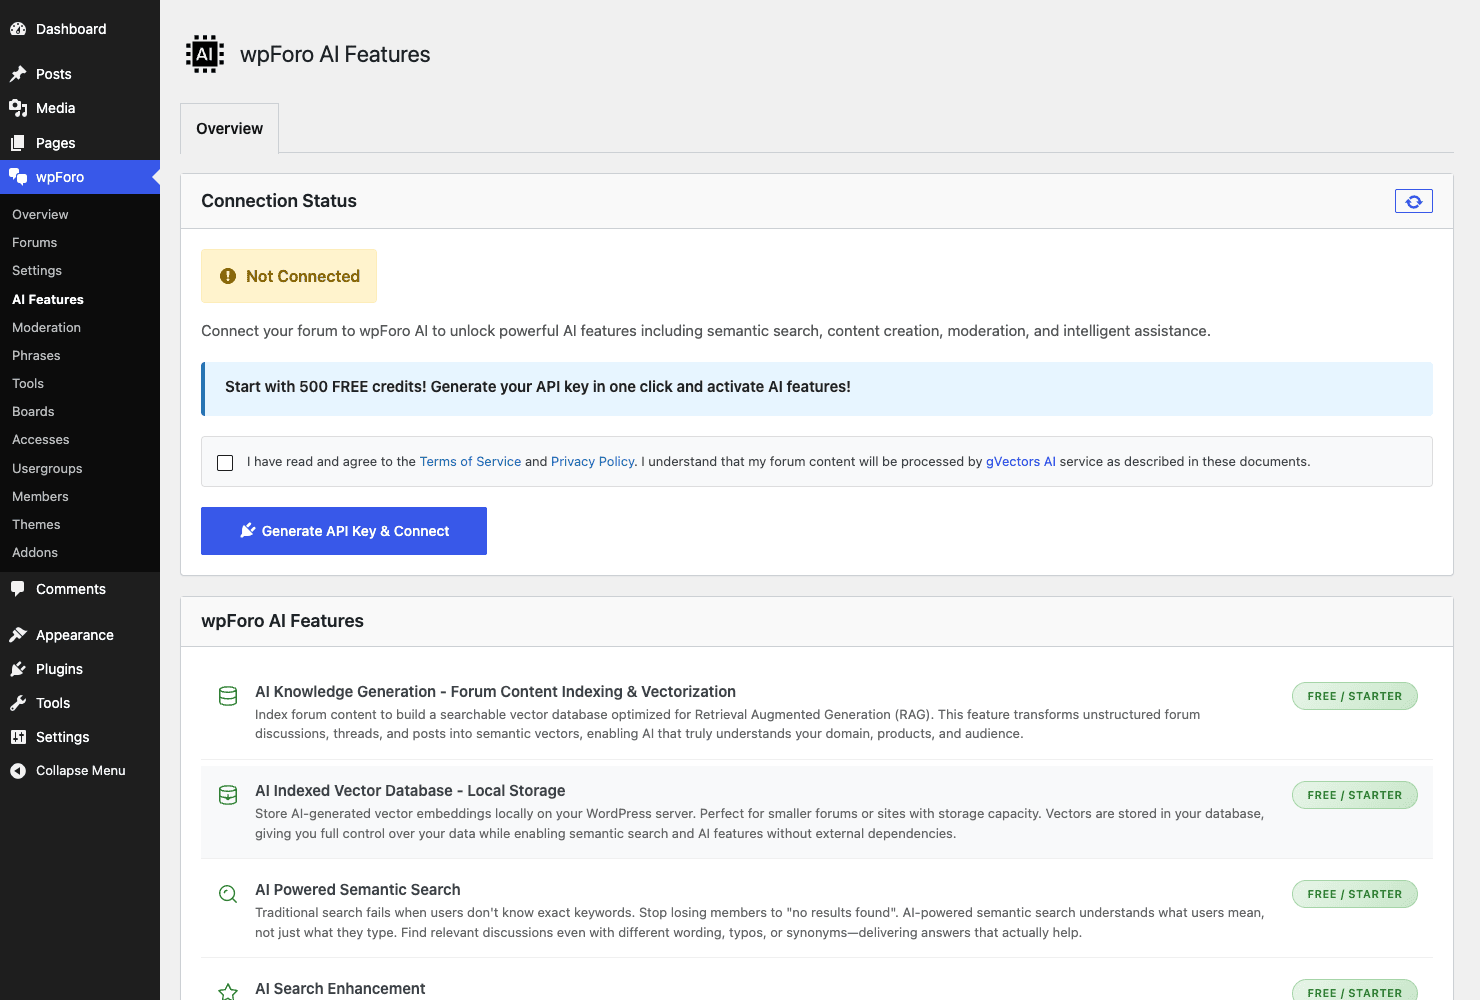Click the Collapse Menu label
This screenshot has width=1480, height=1000.
81,770
